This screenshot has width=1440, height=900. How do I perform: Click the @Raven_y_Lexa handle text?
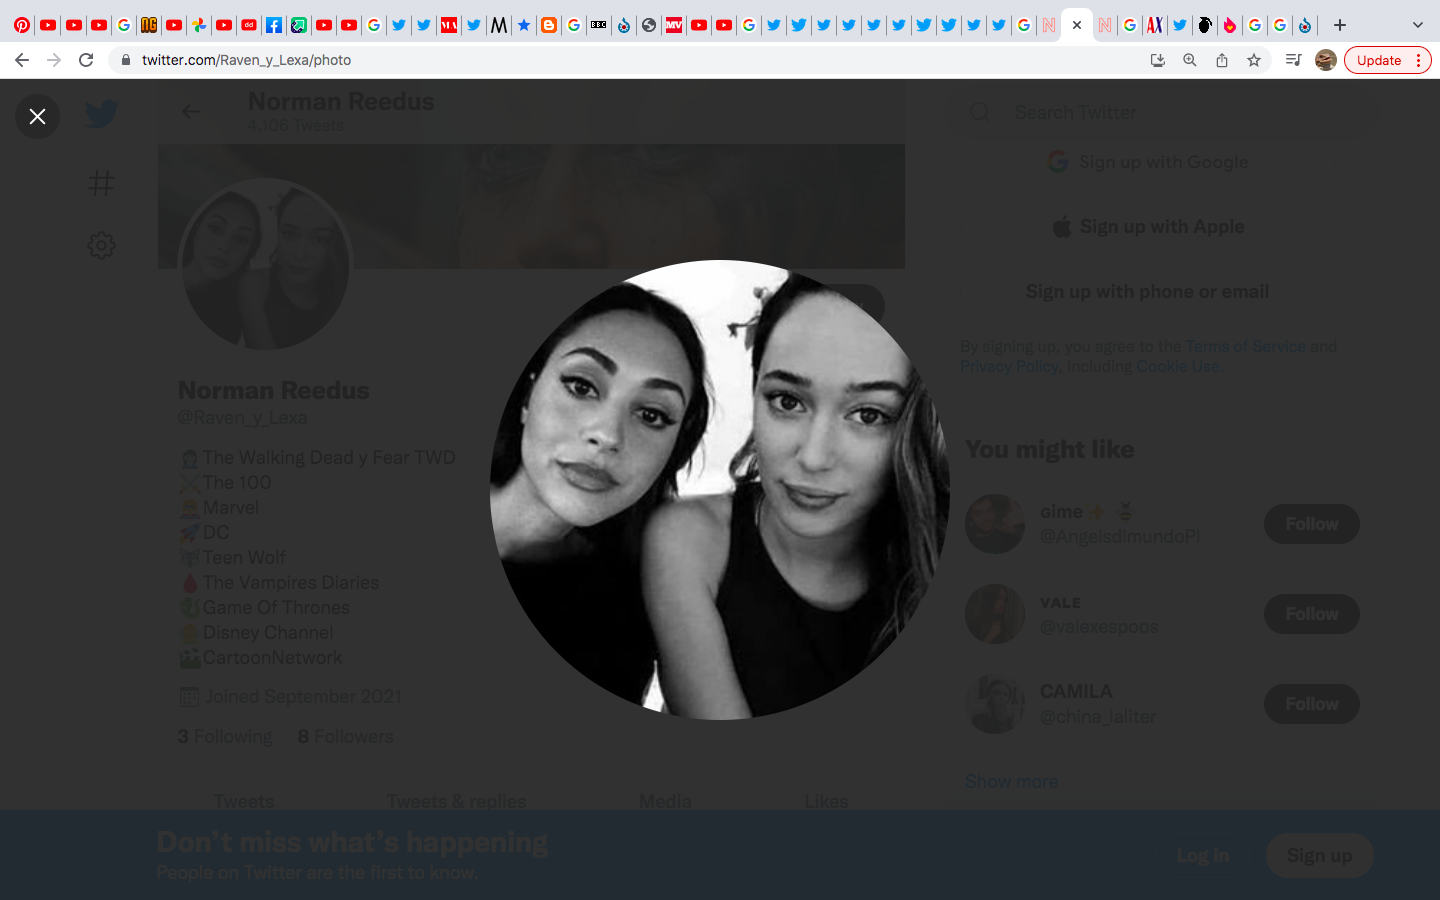coord(243,418)
